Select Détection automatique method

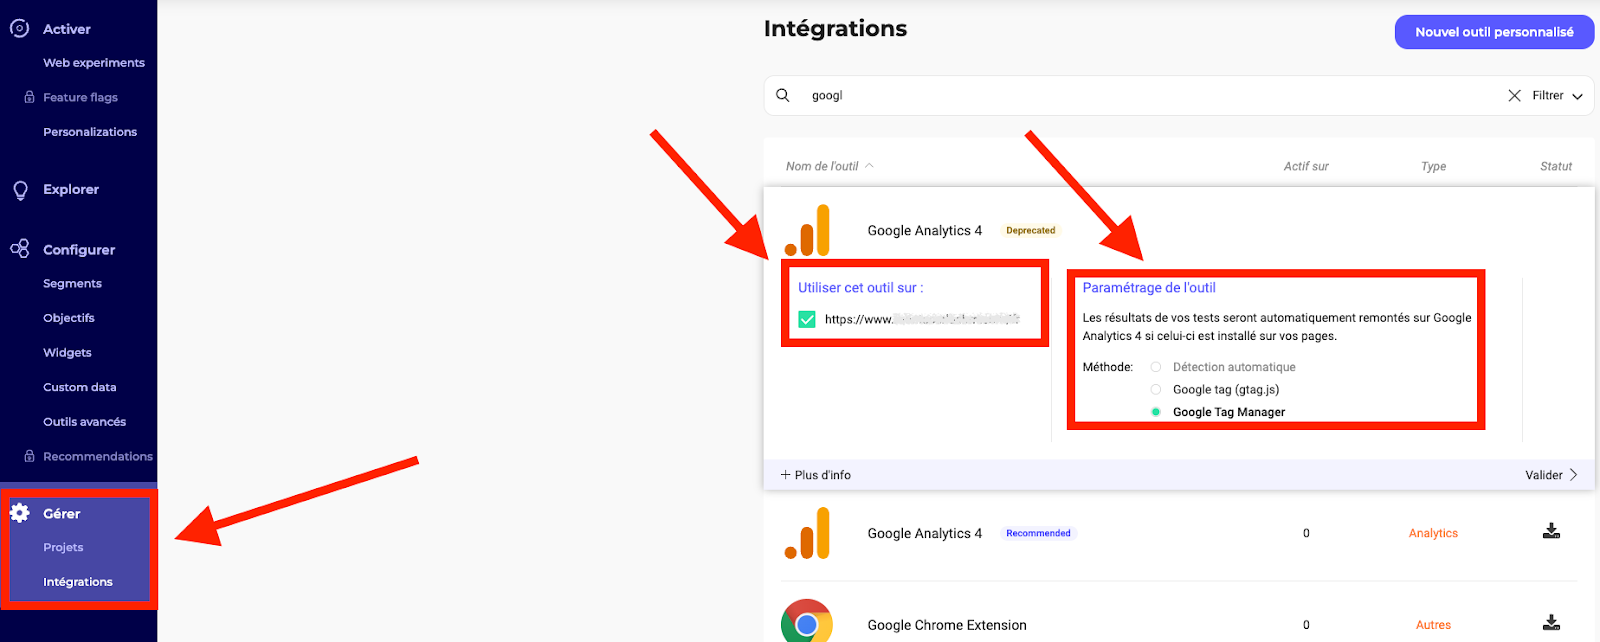click(1156, 367)
